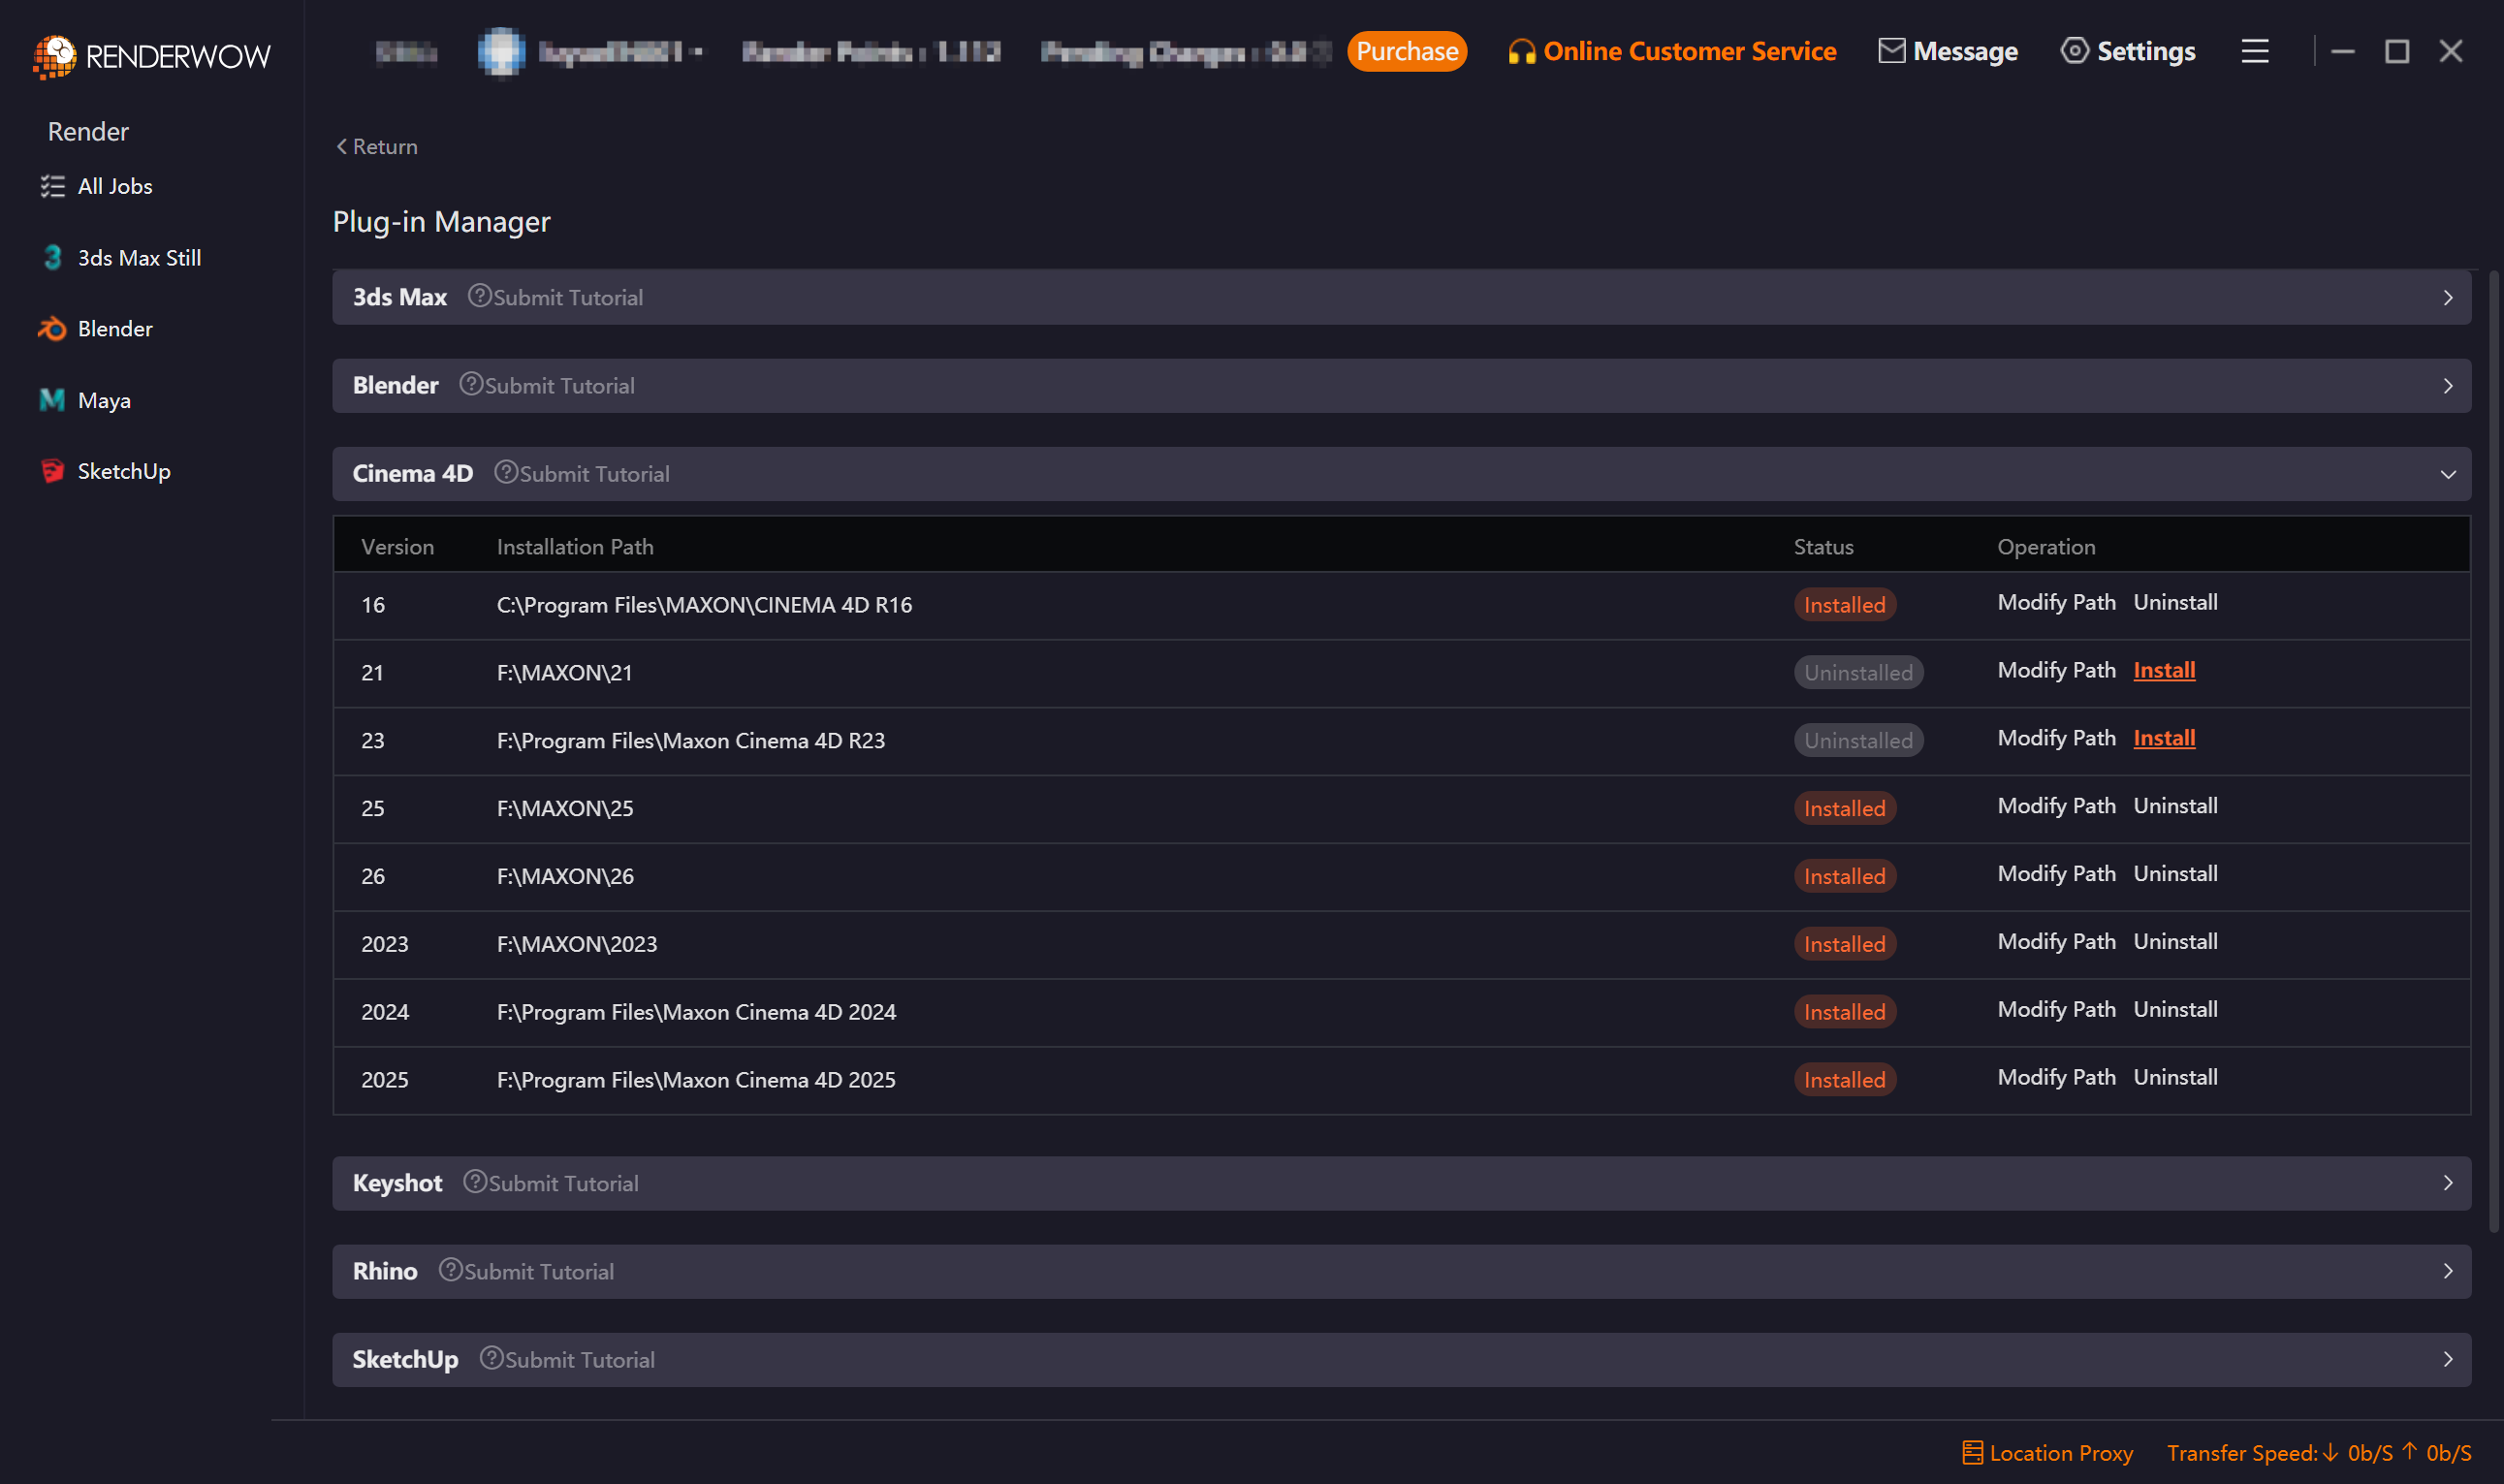
Task: Uninstall Cinema 4D version 16 plug-in
Action: [2175, 602]
